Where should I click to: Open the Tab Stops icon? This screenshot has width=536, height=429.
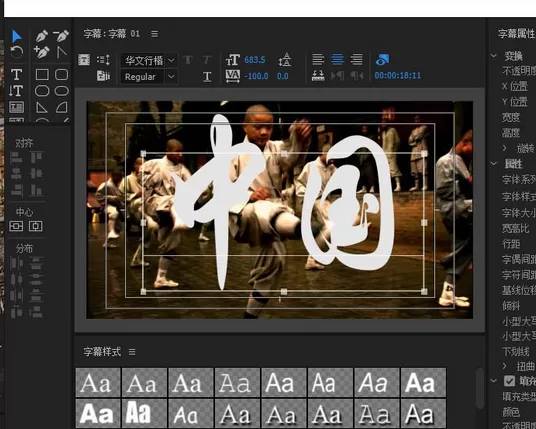pos(318,76)
